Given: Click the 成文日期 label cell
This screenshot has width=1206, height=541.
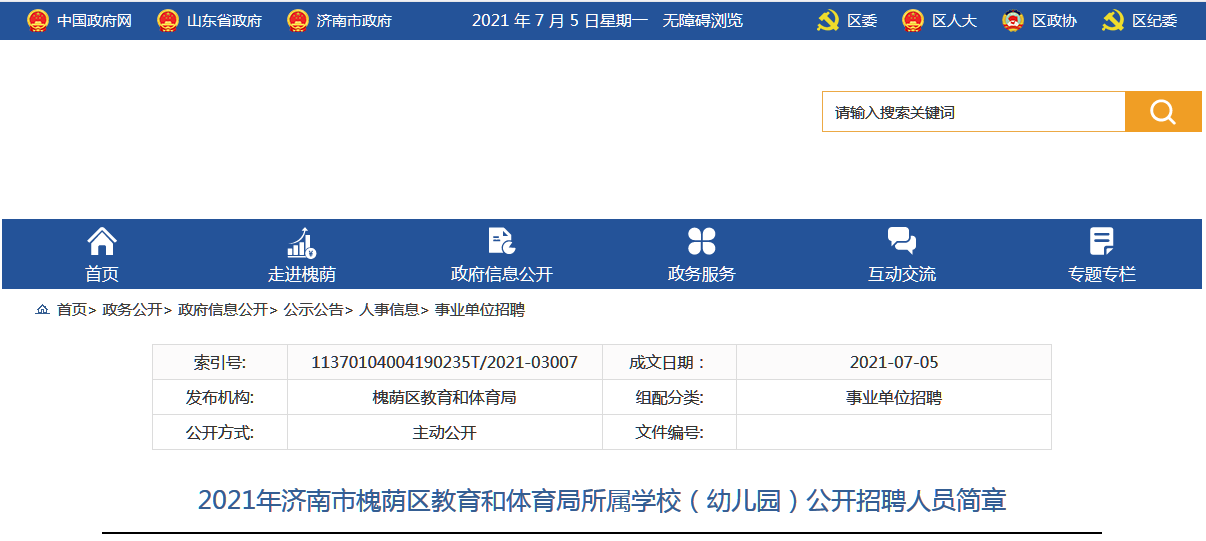Looking at the screenshot, I should coord(670,362).
